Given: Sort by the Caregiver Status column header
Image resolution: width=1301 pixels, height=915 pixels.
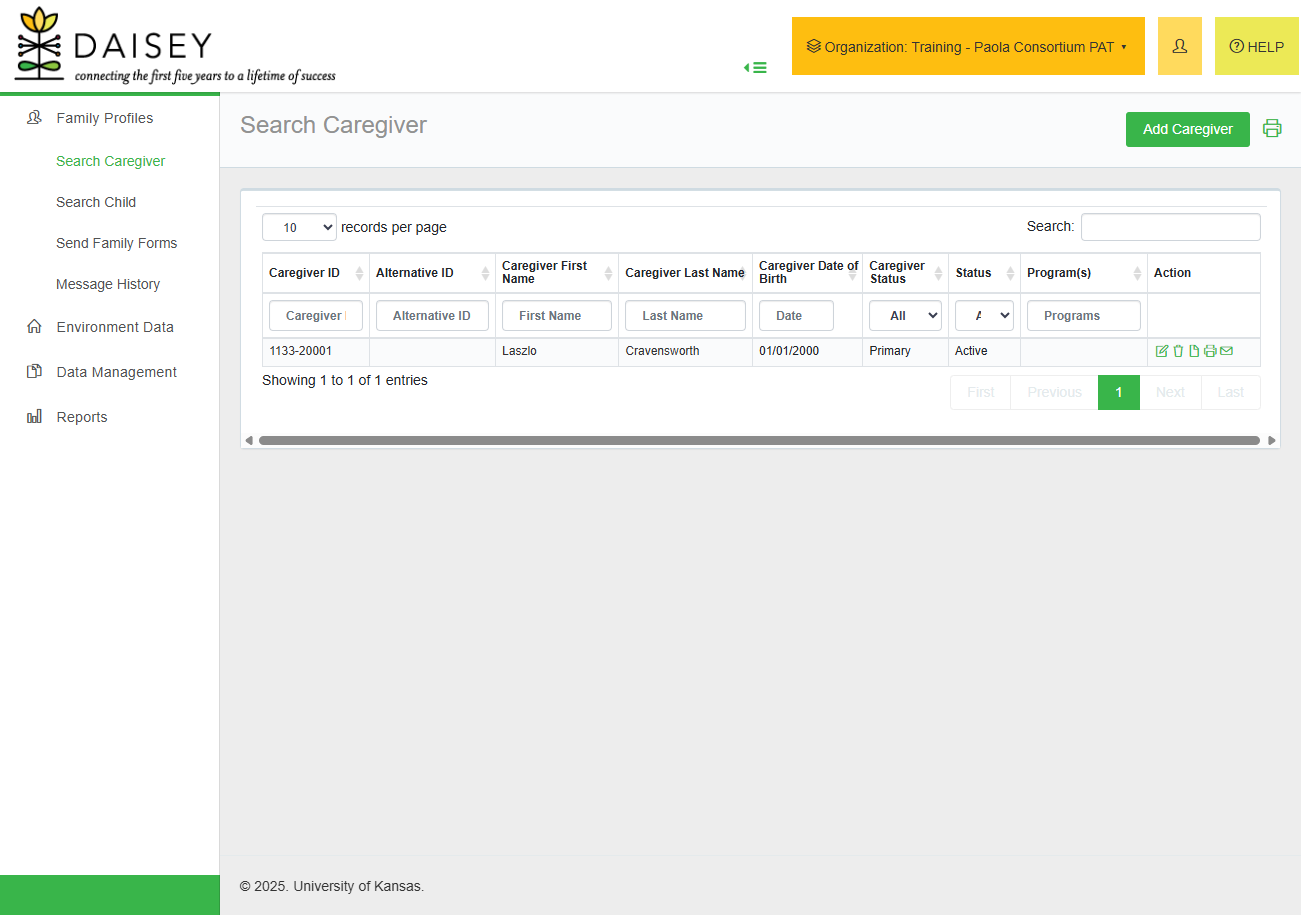Looking at the screenshot, I should pos(905,273).
